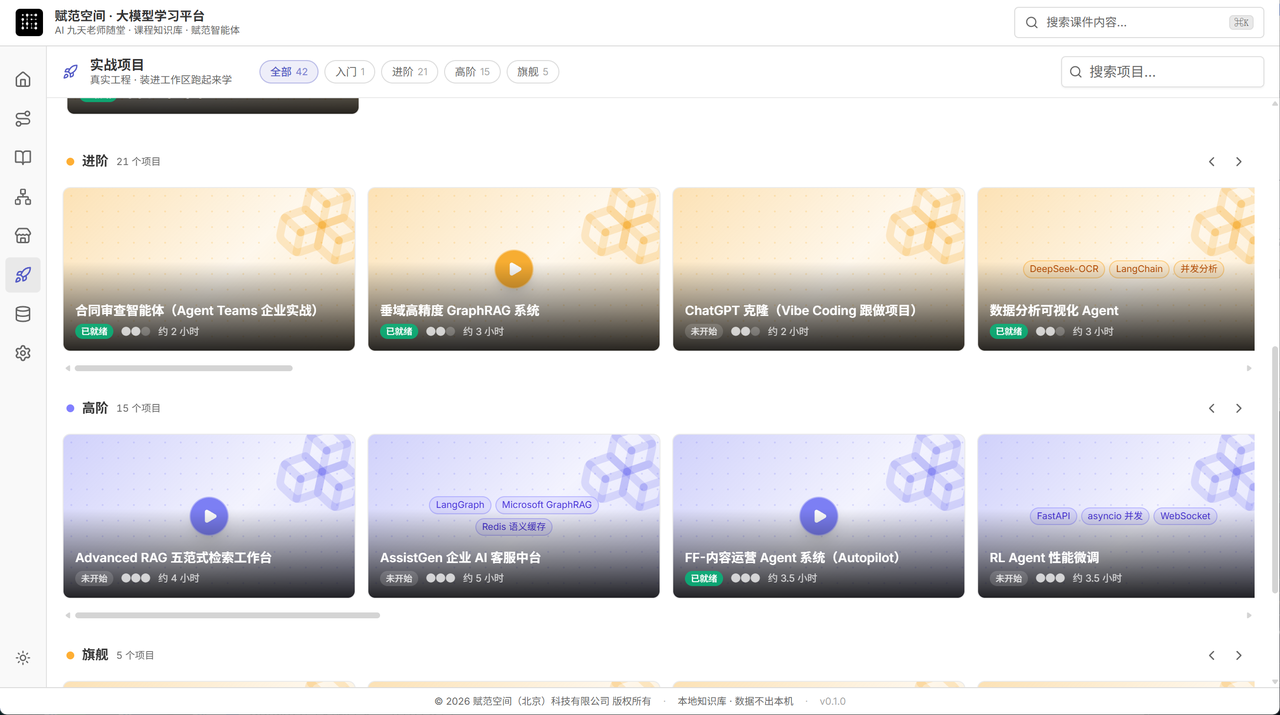The image size is (1280, 715).
Task: Show next 进阶 projects with right chevron
Action: pos(1239,161)
